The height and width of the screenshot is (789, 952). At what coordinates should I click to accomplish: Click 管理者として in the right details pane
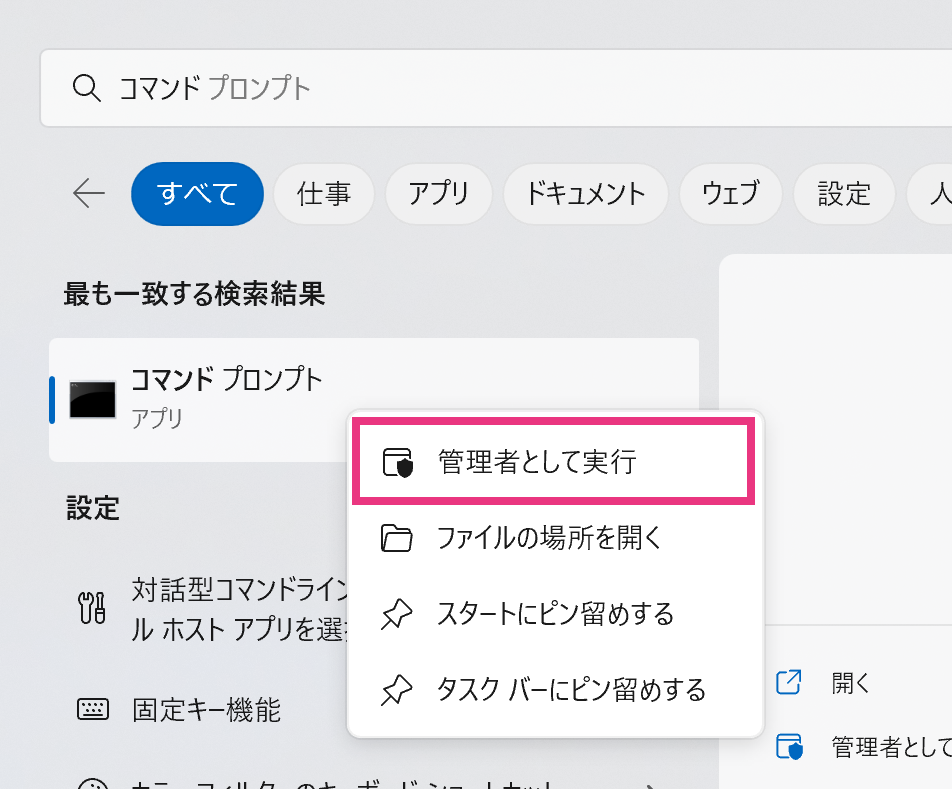point(891,747)
